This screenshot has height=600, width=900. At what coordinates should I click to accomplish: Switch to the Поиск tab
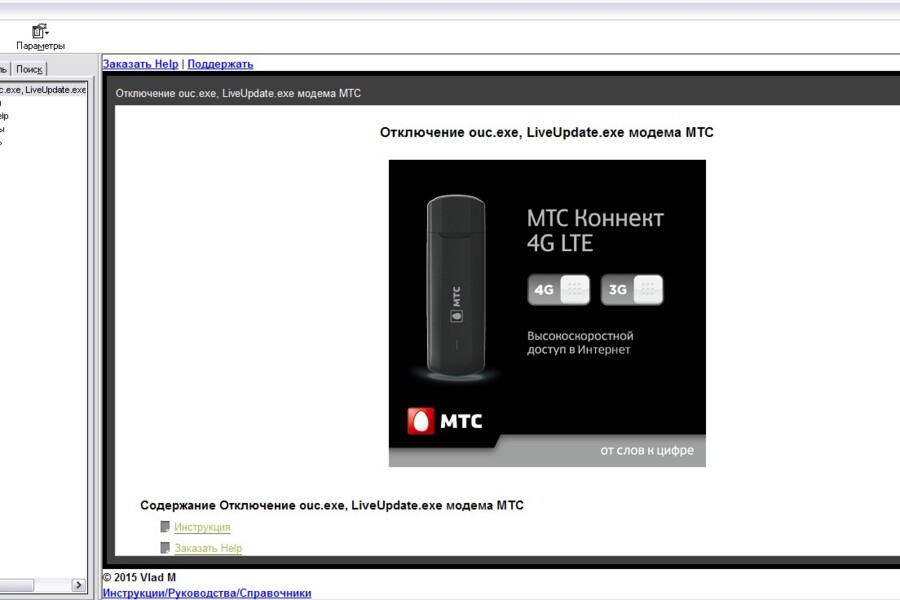[29, 69]
